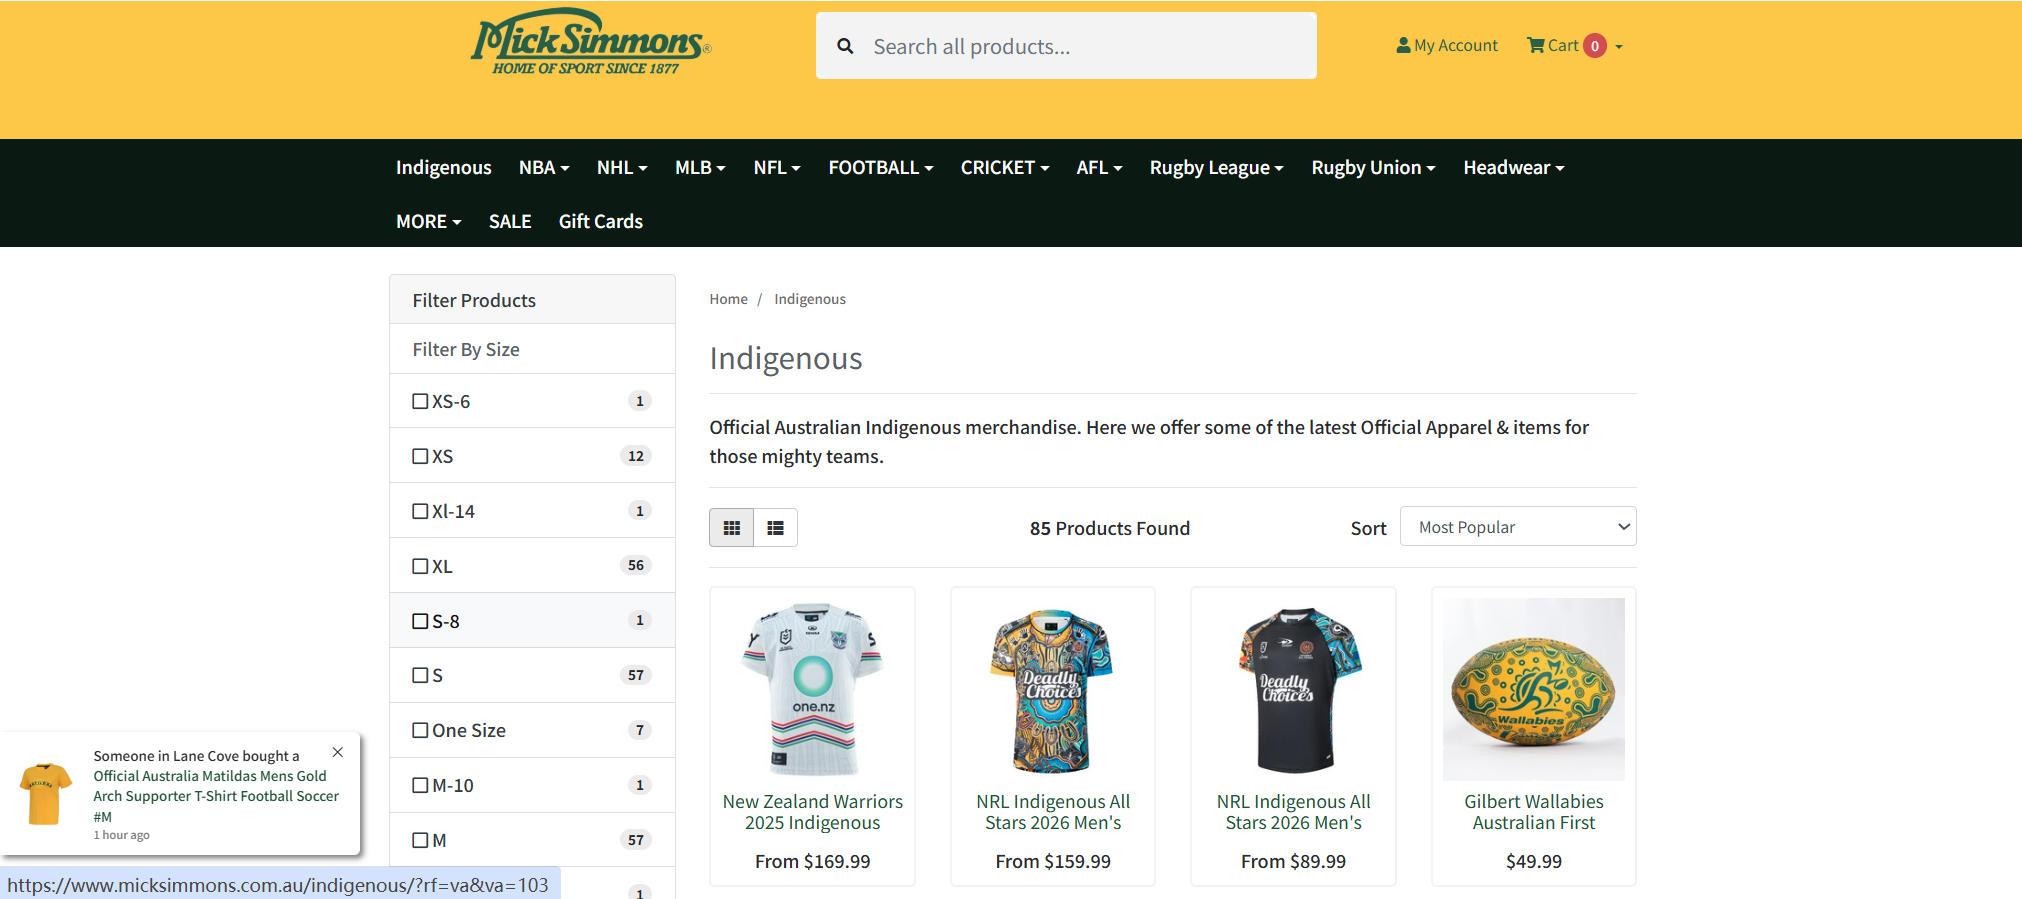Open the Indigenous menu item
Screen dimensions: 2022x899
tap(443, 167)
